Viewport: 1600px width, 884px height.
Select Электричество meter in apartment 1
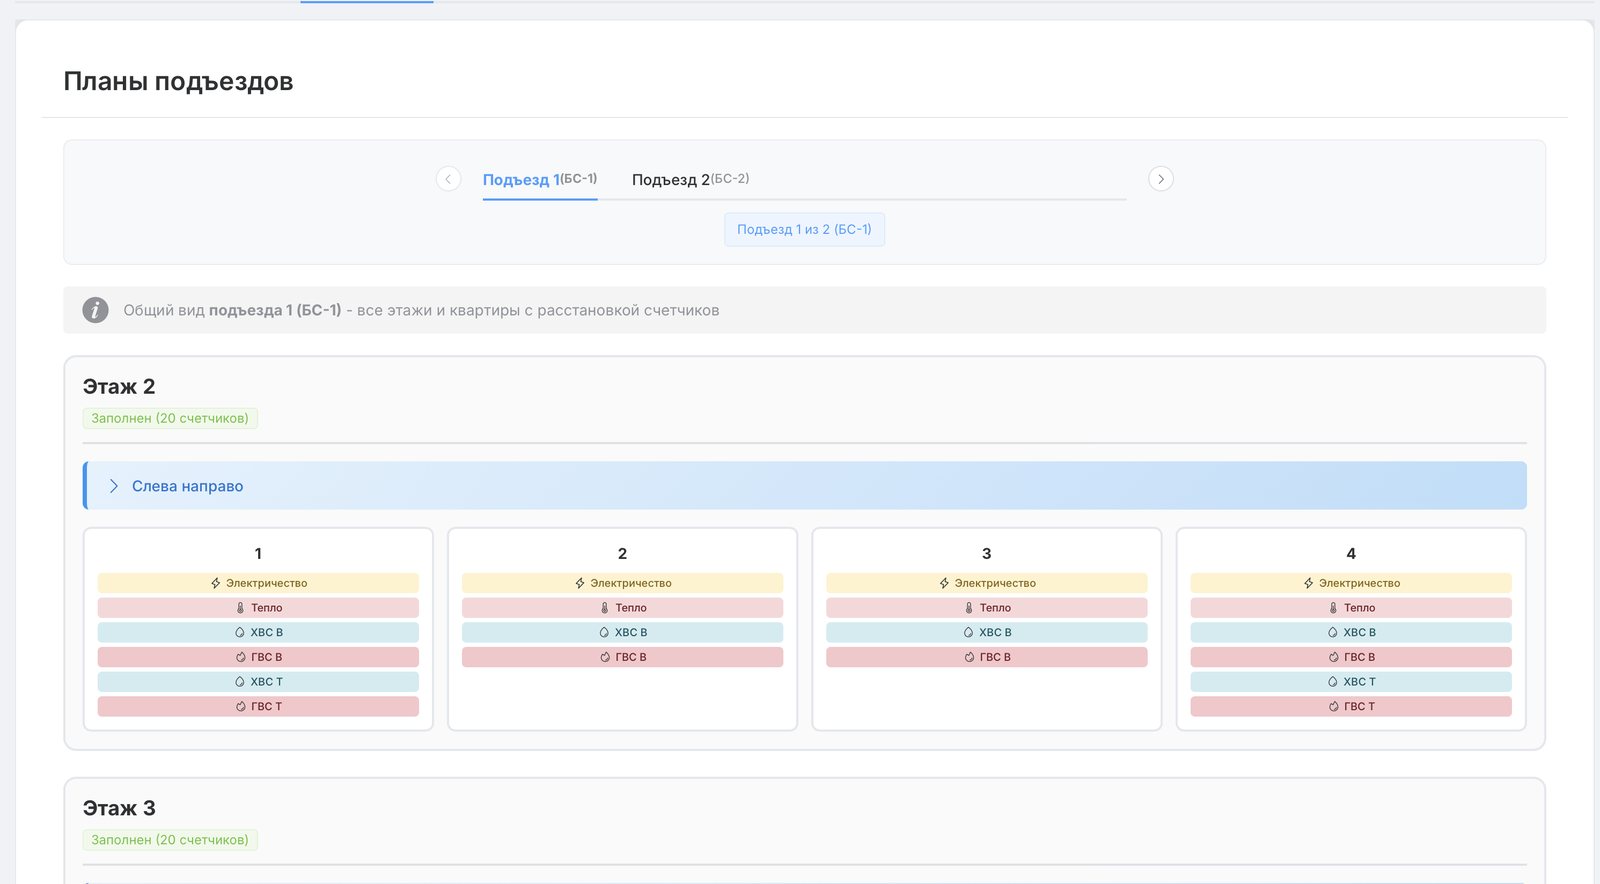click(258, 583)
